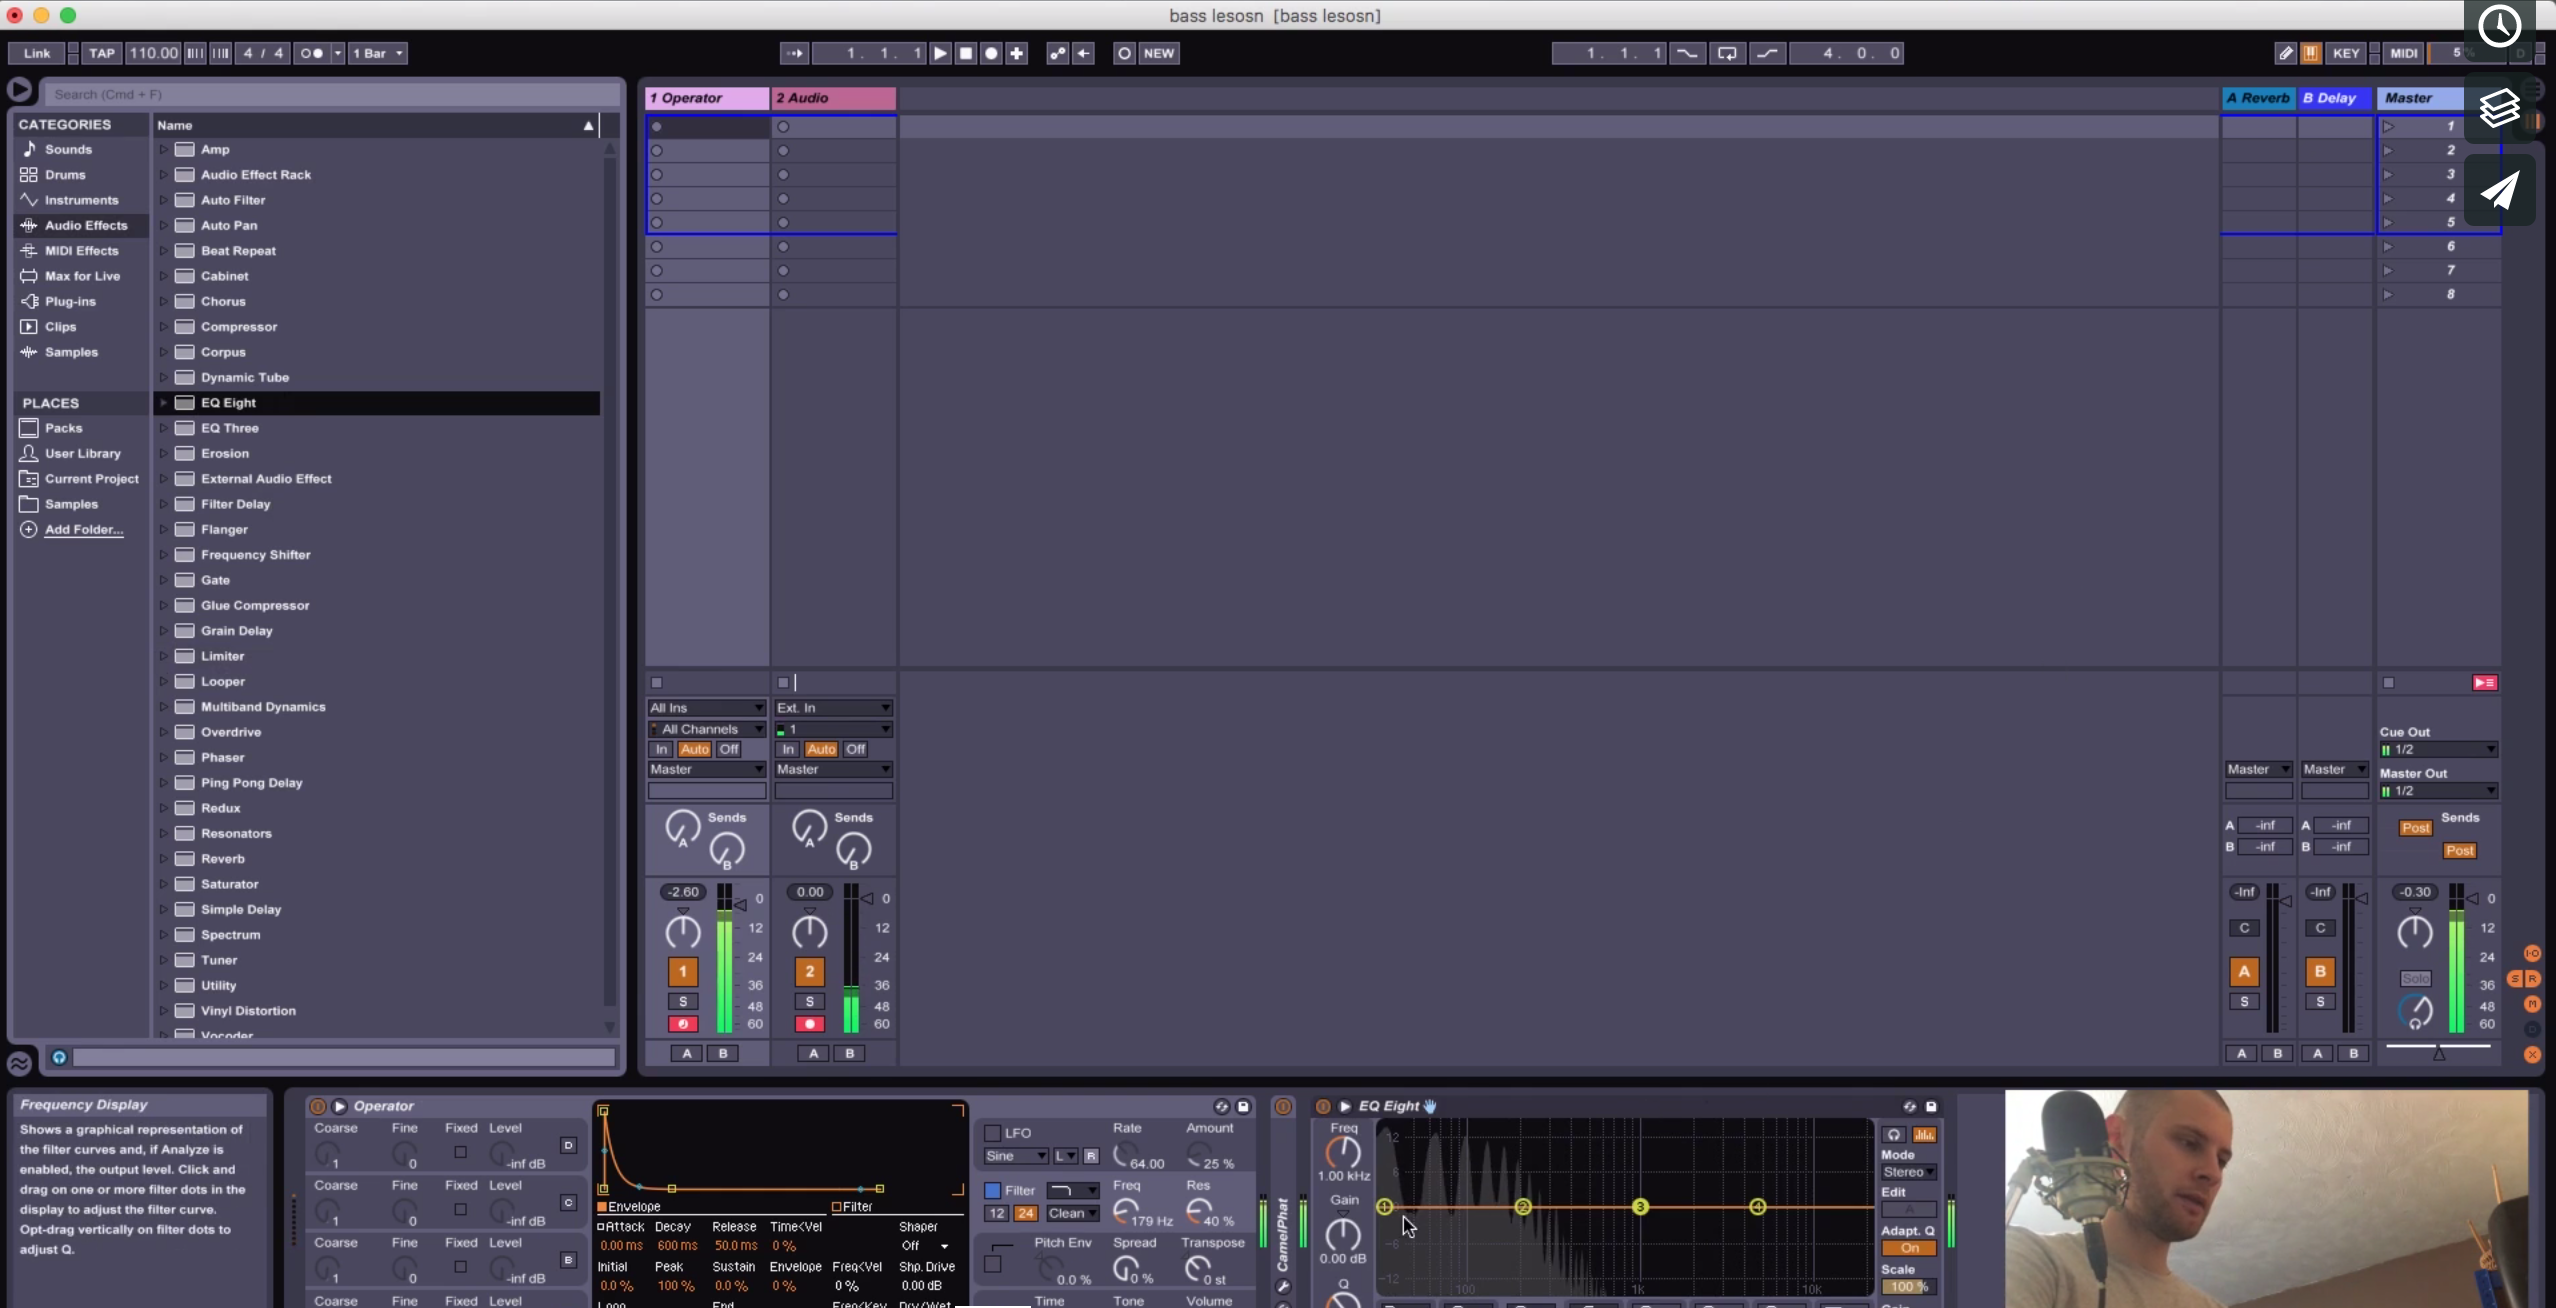
Task: Click the TAP tempo button
Action: click(x=102, y=53)
